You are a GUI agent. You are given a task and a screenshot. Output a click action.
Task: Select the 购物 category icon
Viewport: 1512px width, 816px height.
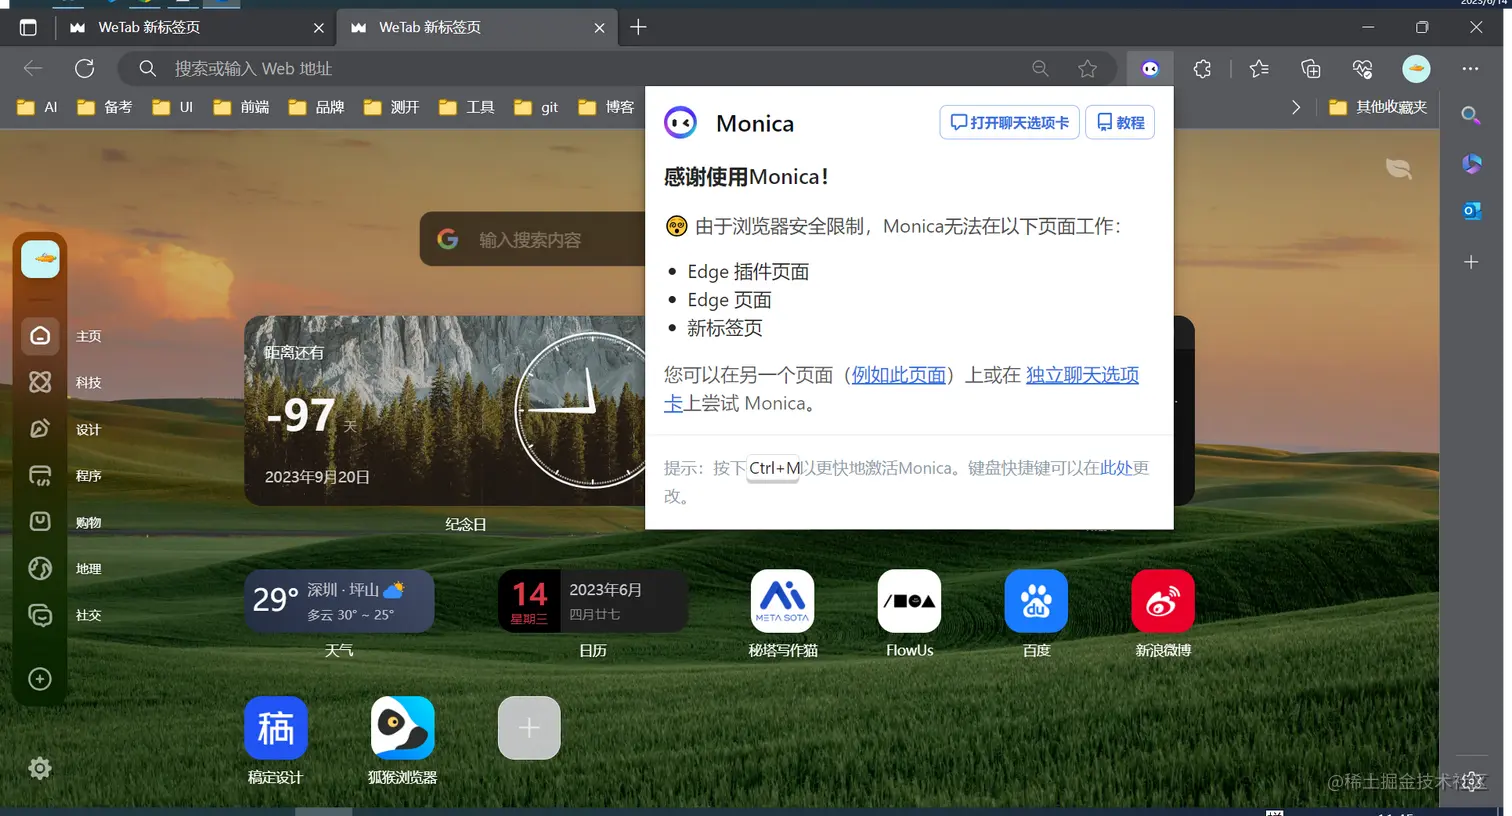(40, 522)
